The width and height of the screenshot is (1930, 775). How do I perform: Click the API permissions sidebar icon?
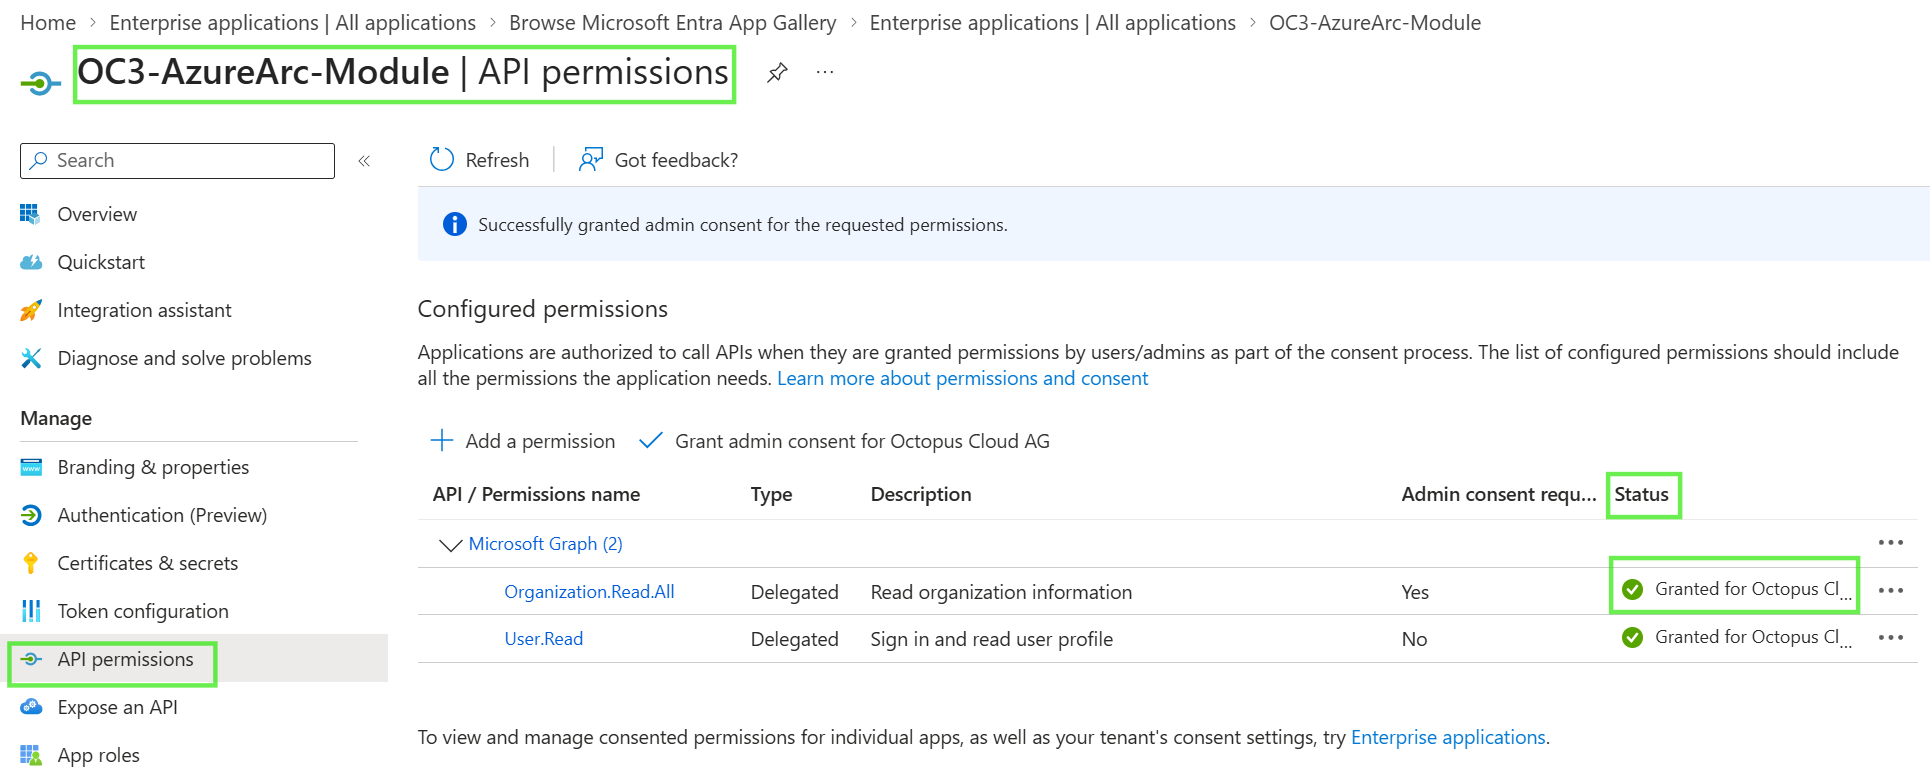point(31,659)
